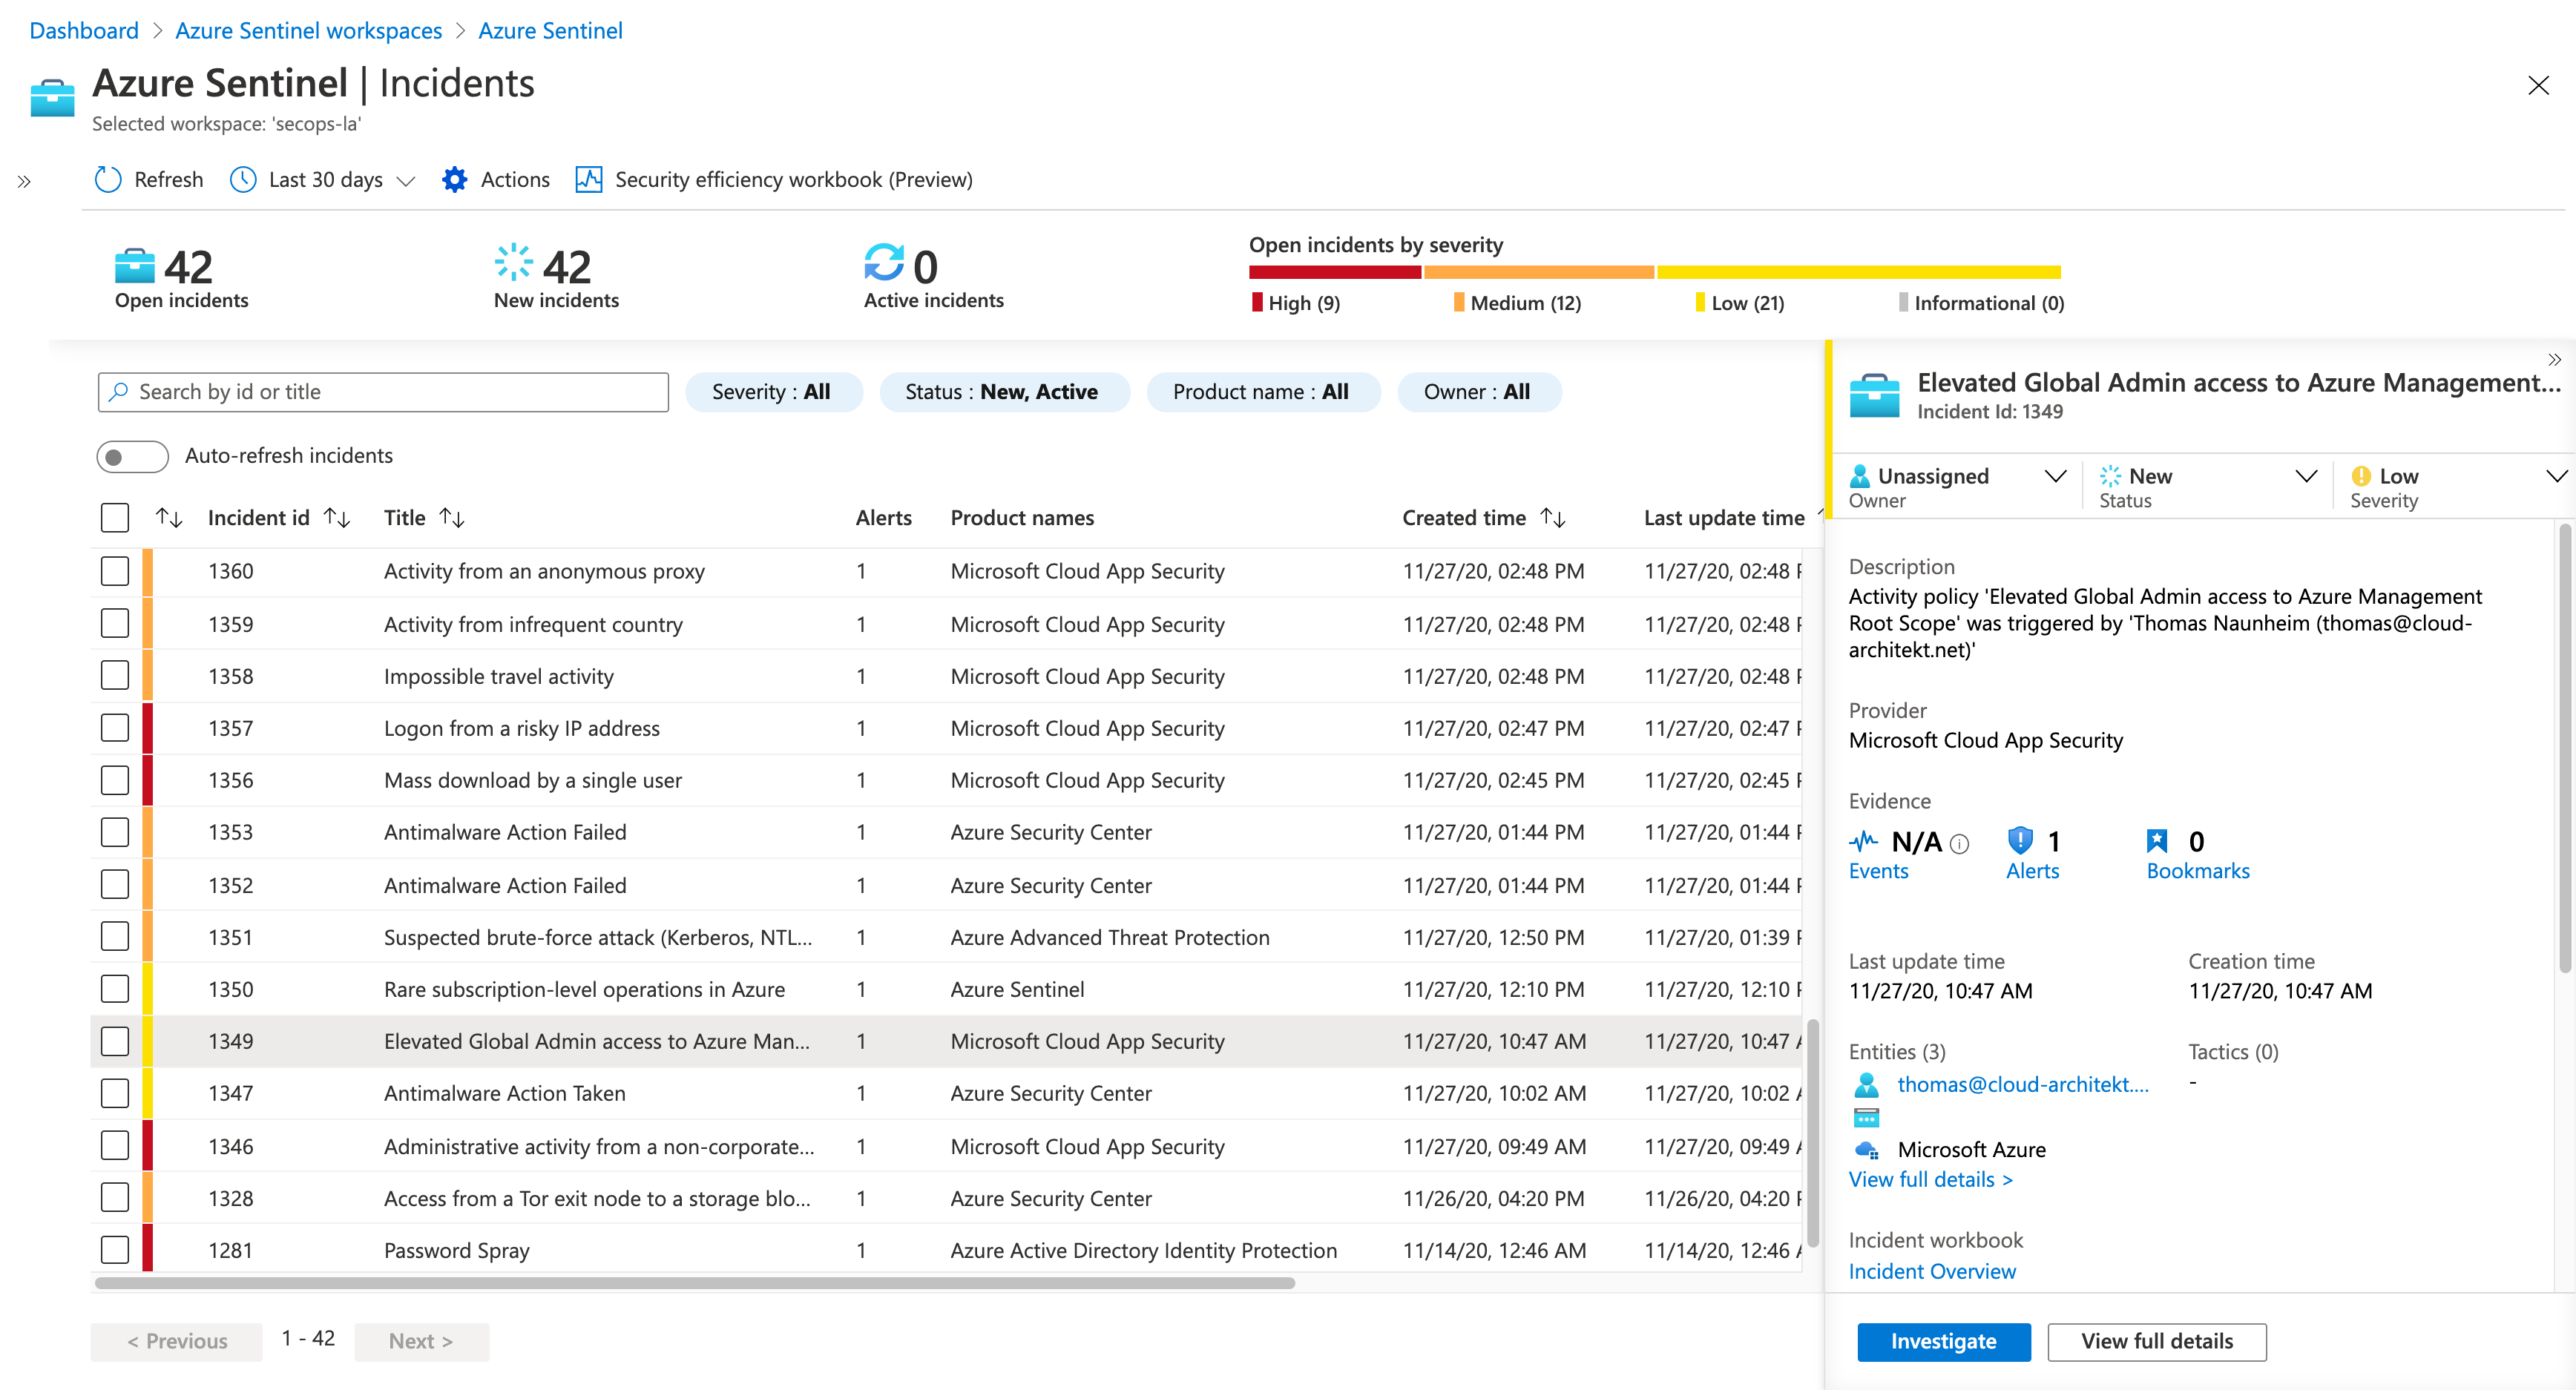Viewport: 2576px width, 1390px height.
Task: Go to Azure Sentinel workspaces breadcrumb
Action: click(x=308, y=31)
